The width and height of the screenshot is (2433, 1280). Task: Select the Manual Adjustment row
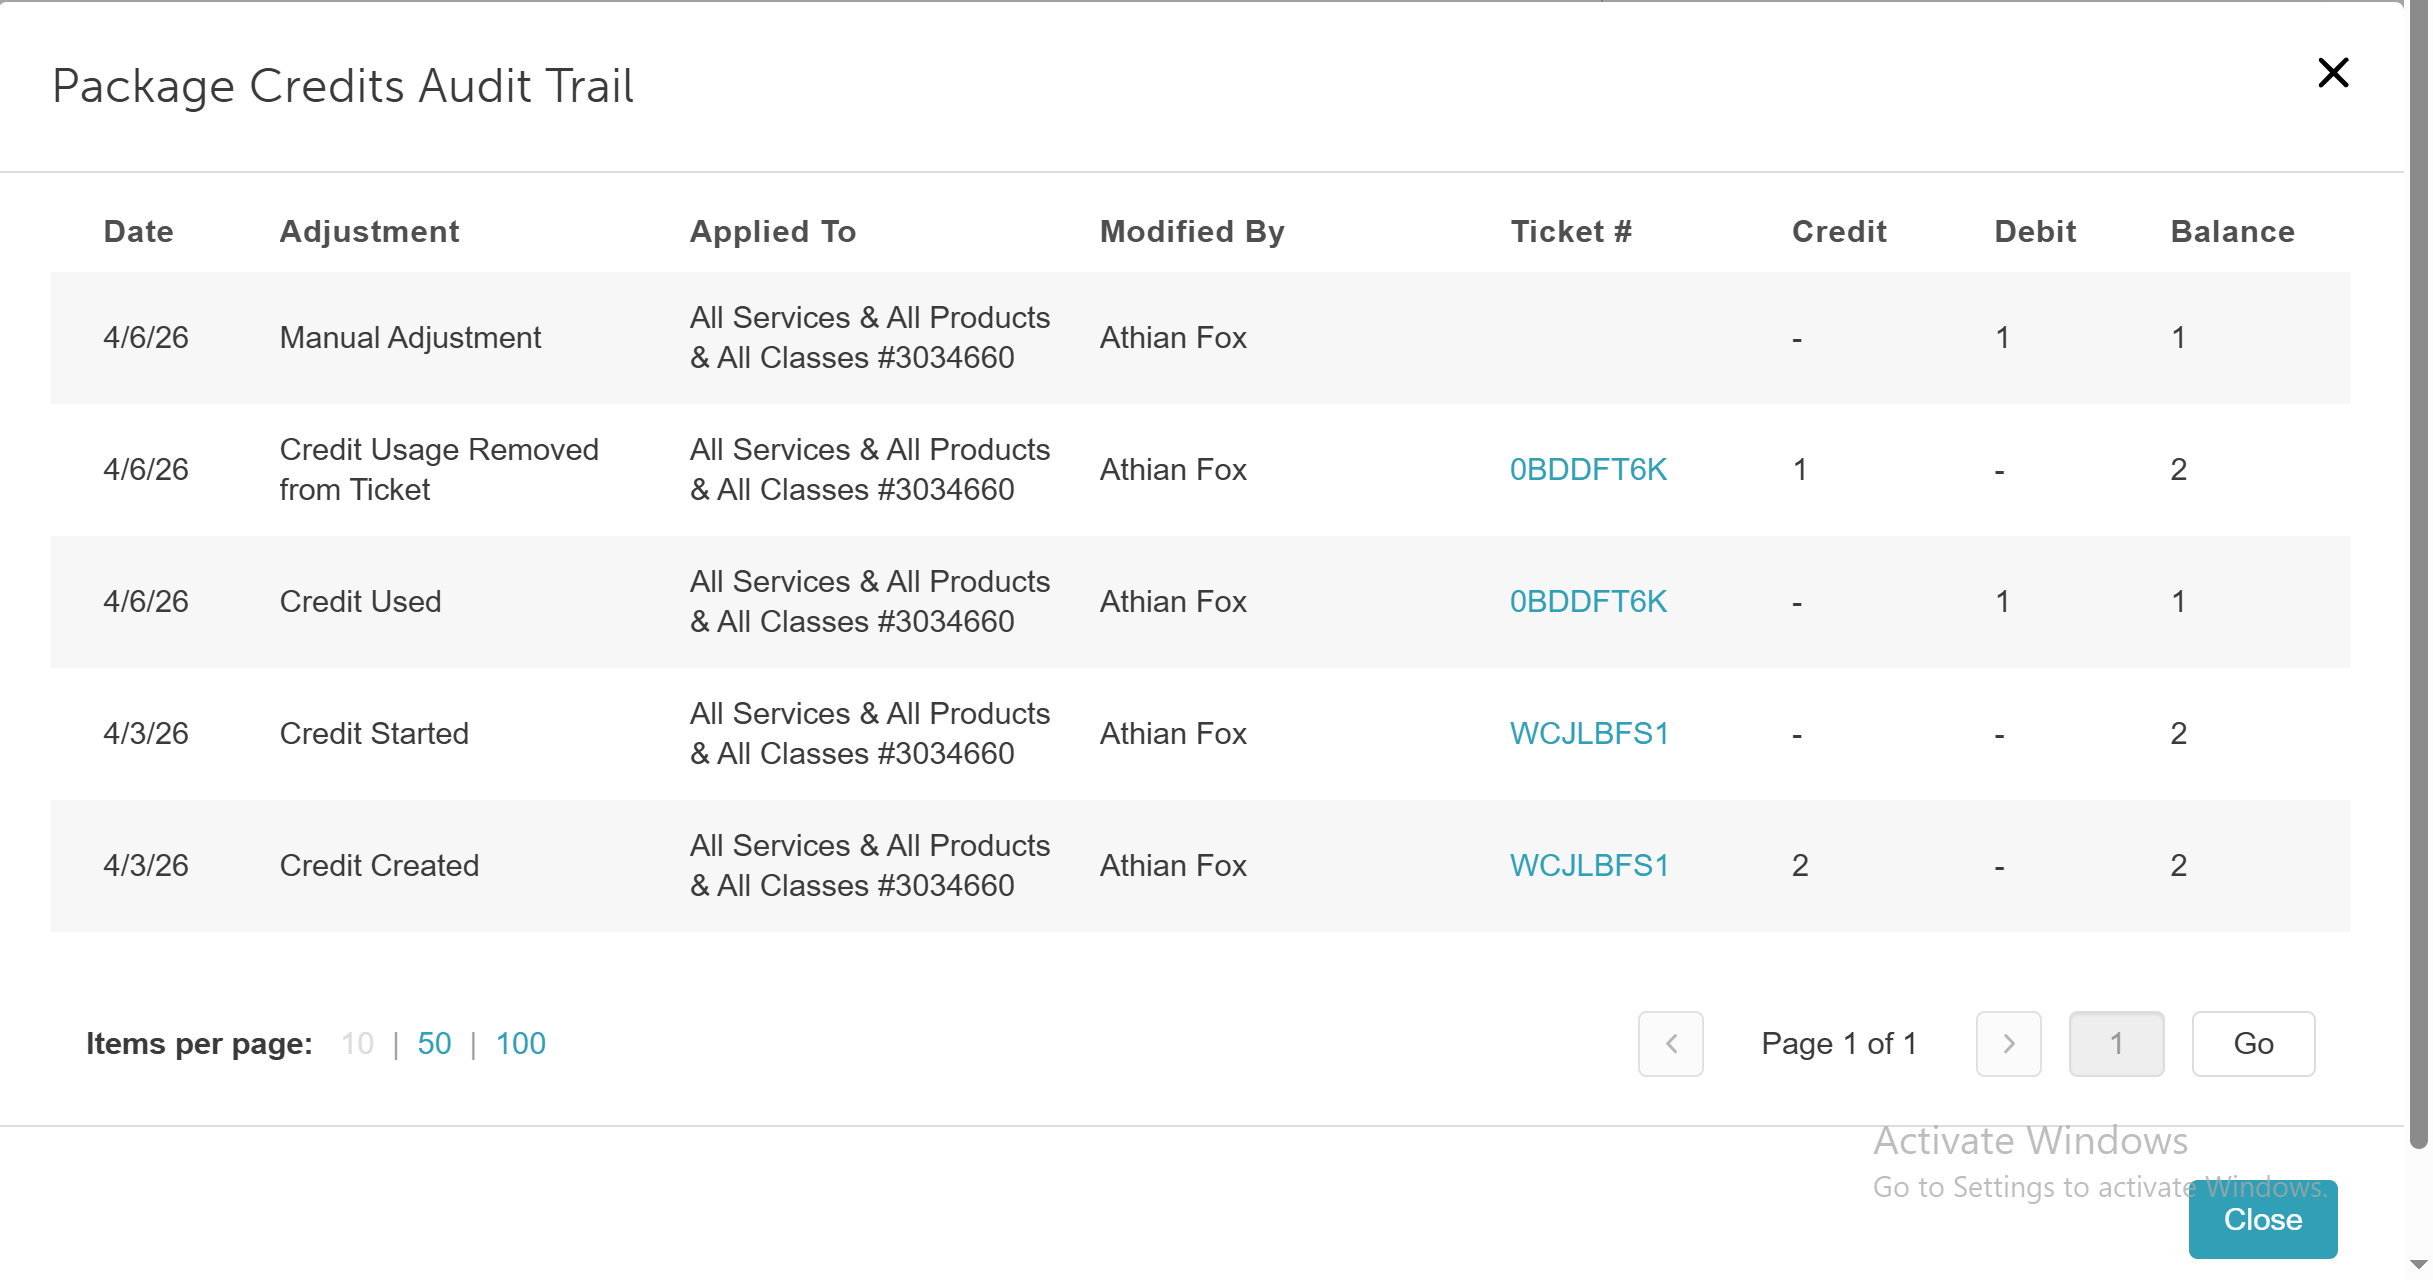coord(410,338)
